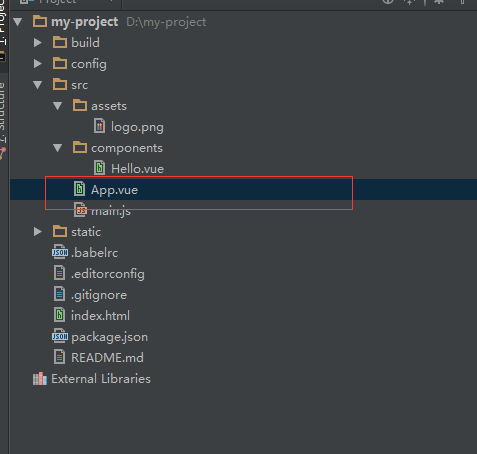Collapse the src folder arrow

click(38, 85)
